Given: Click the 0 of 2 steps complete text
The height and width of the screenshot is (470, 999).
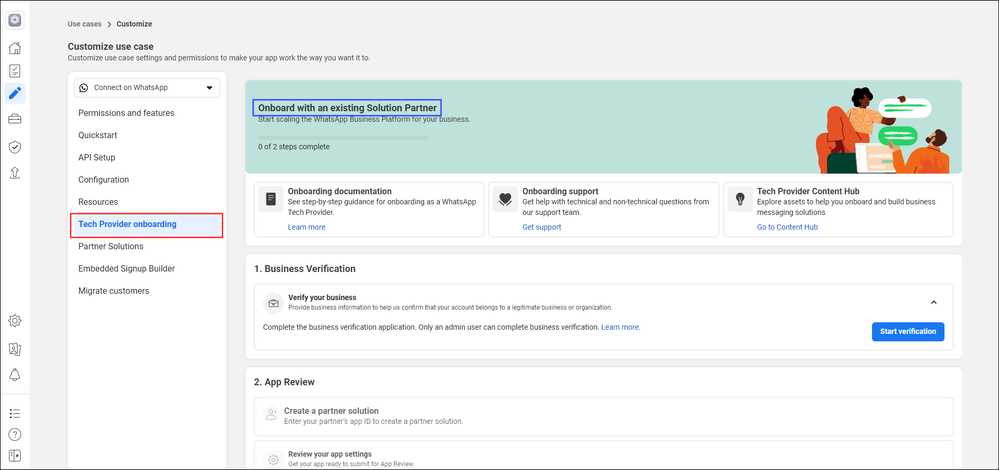Looking at the screenshot, I should coord(294,146).
